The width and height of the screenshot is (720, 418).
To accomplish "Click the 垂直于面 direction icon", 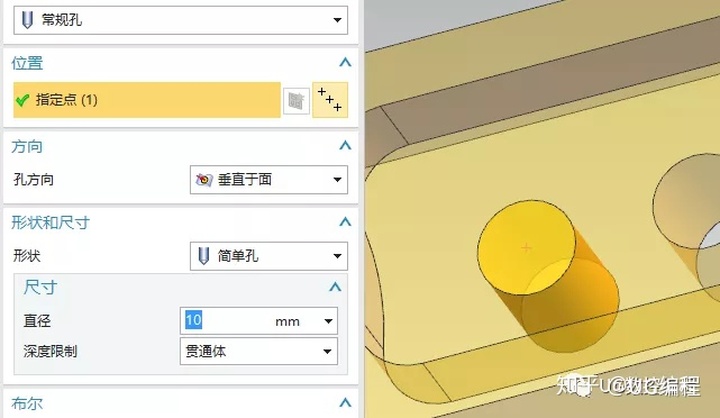I will coord(204,180).
